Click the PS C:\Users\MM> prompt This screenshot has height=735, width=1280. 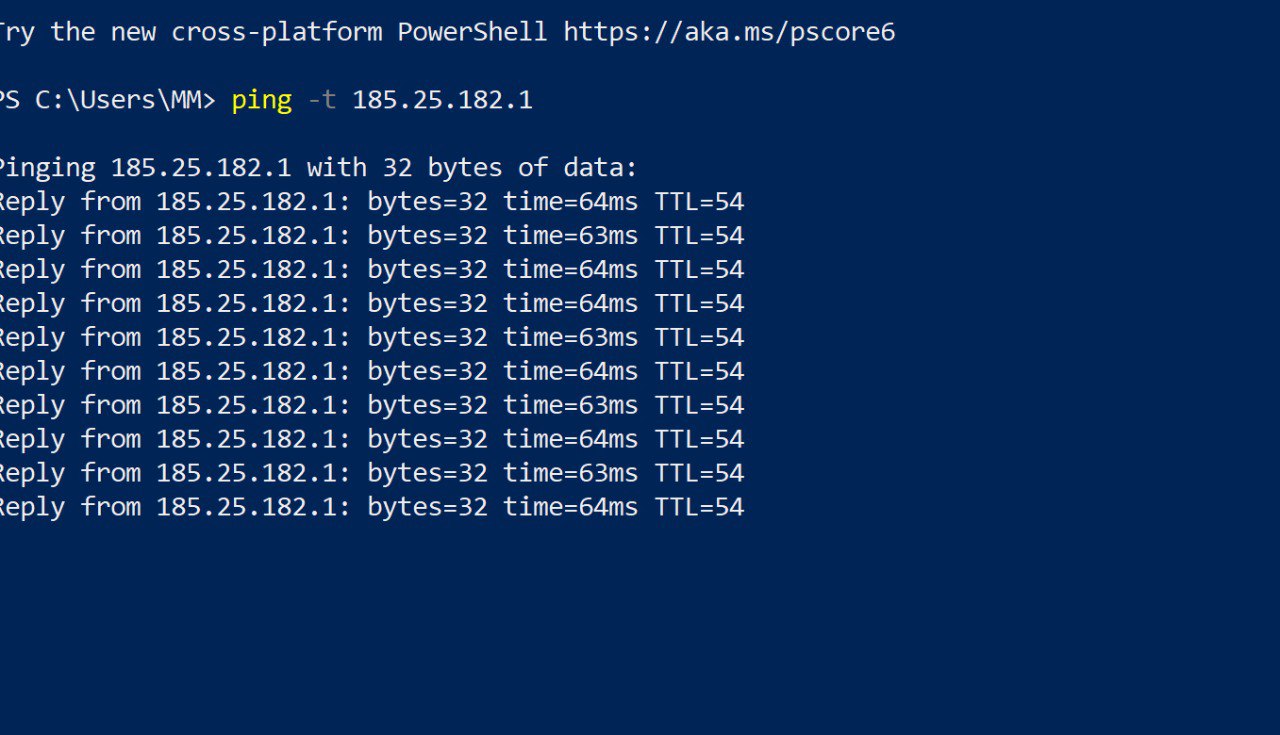pos(105,100)
